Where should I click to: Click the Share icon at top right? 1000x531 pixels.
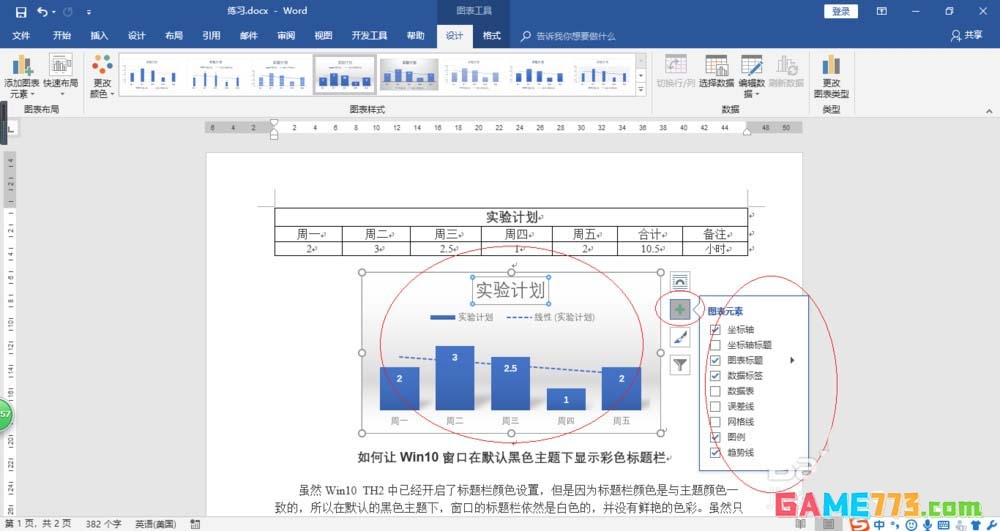click(955, 36)
